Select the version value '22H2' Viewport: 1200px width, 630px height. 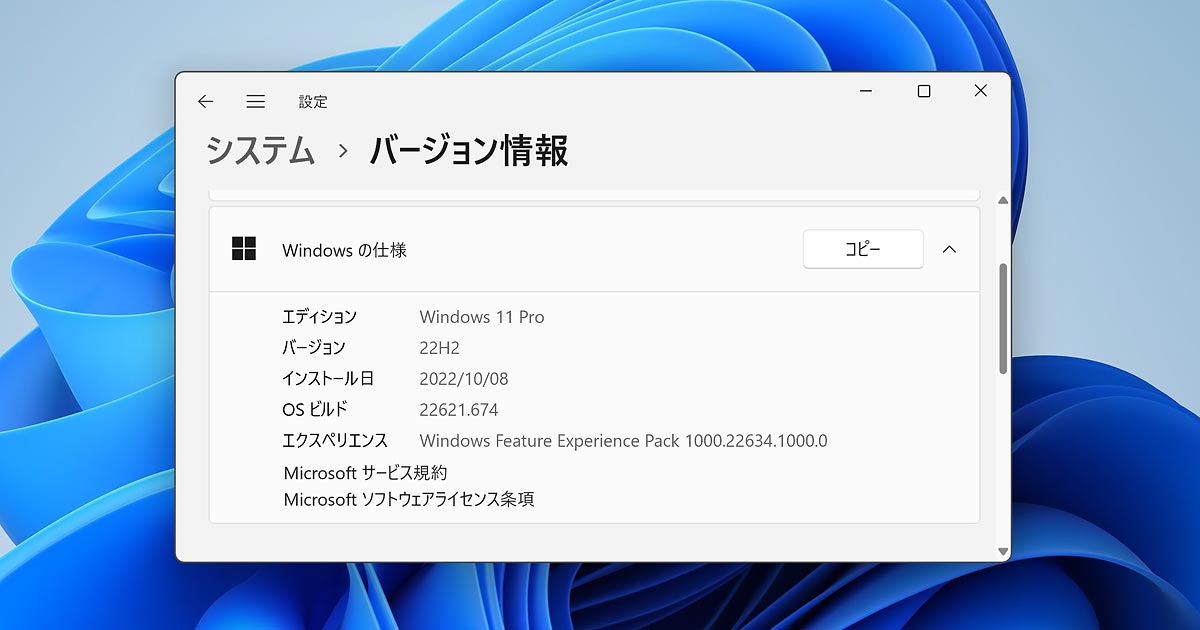pyautogui.click(x=439, y=348)
